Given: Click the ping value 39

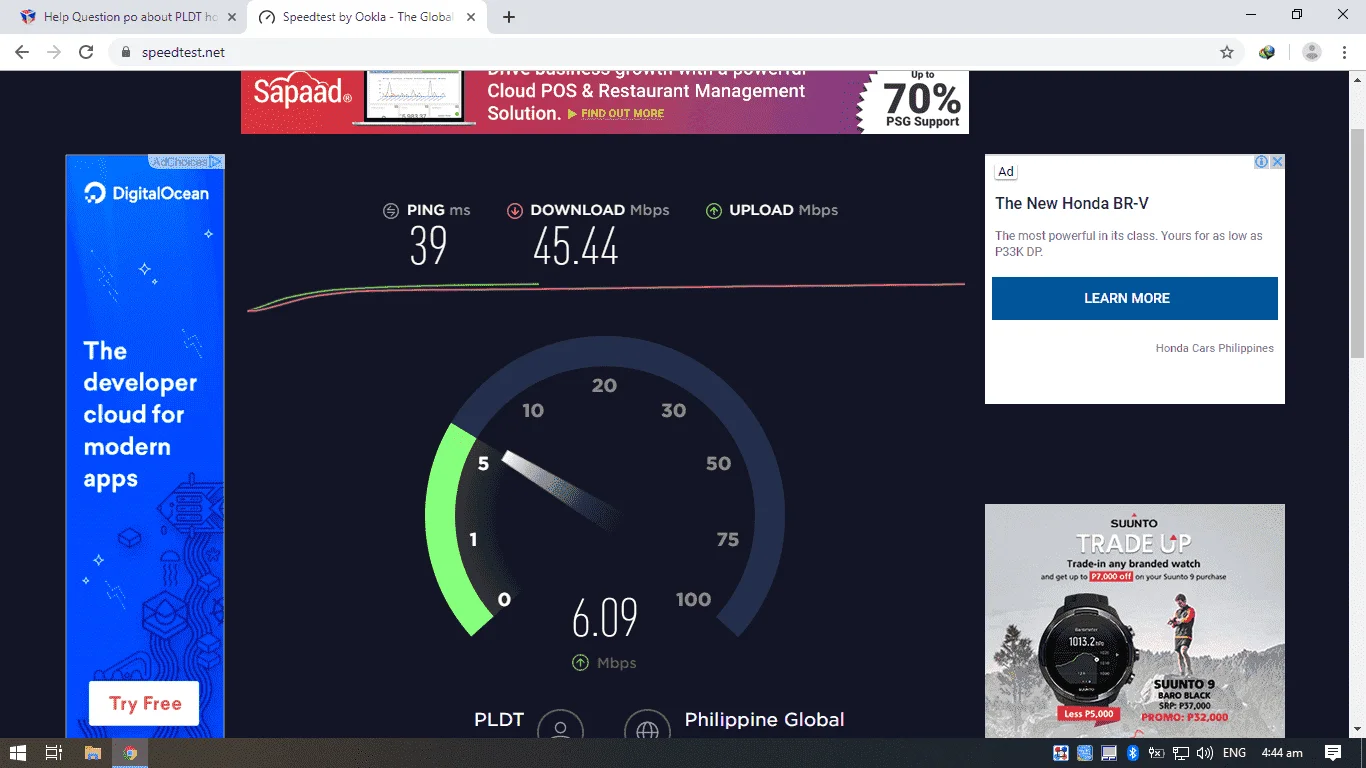Looking at the screenshot, I should click(x=428, y=246).
